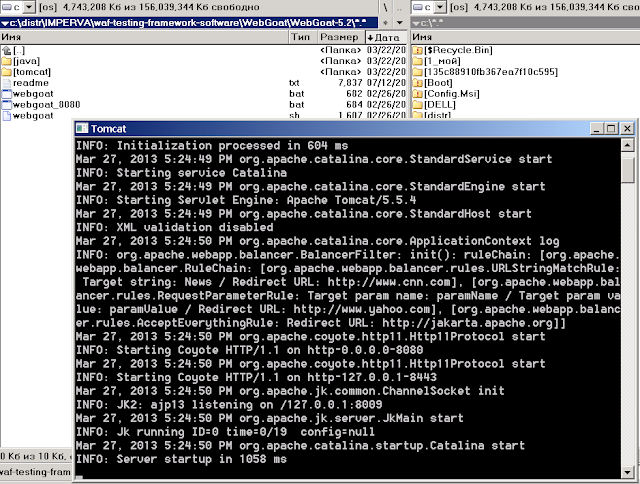
Task: Click the Tomcat console scrollbar thumb
Action: point(627,169)
